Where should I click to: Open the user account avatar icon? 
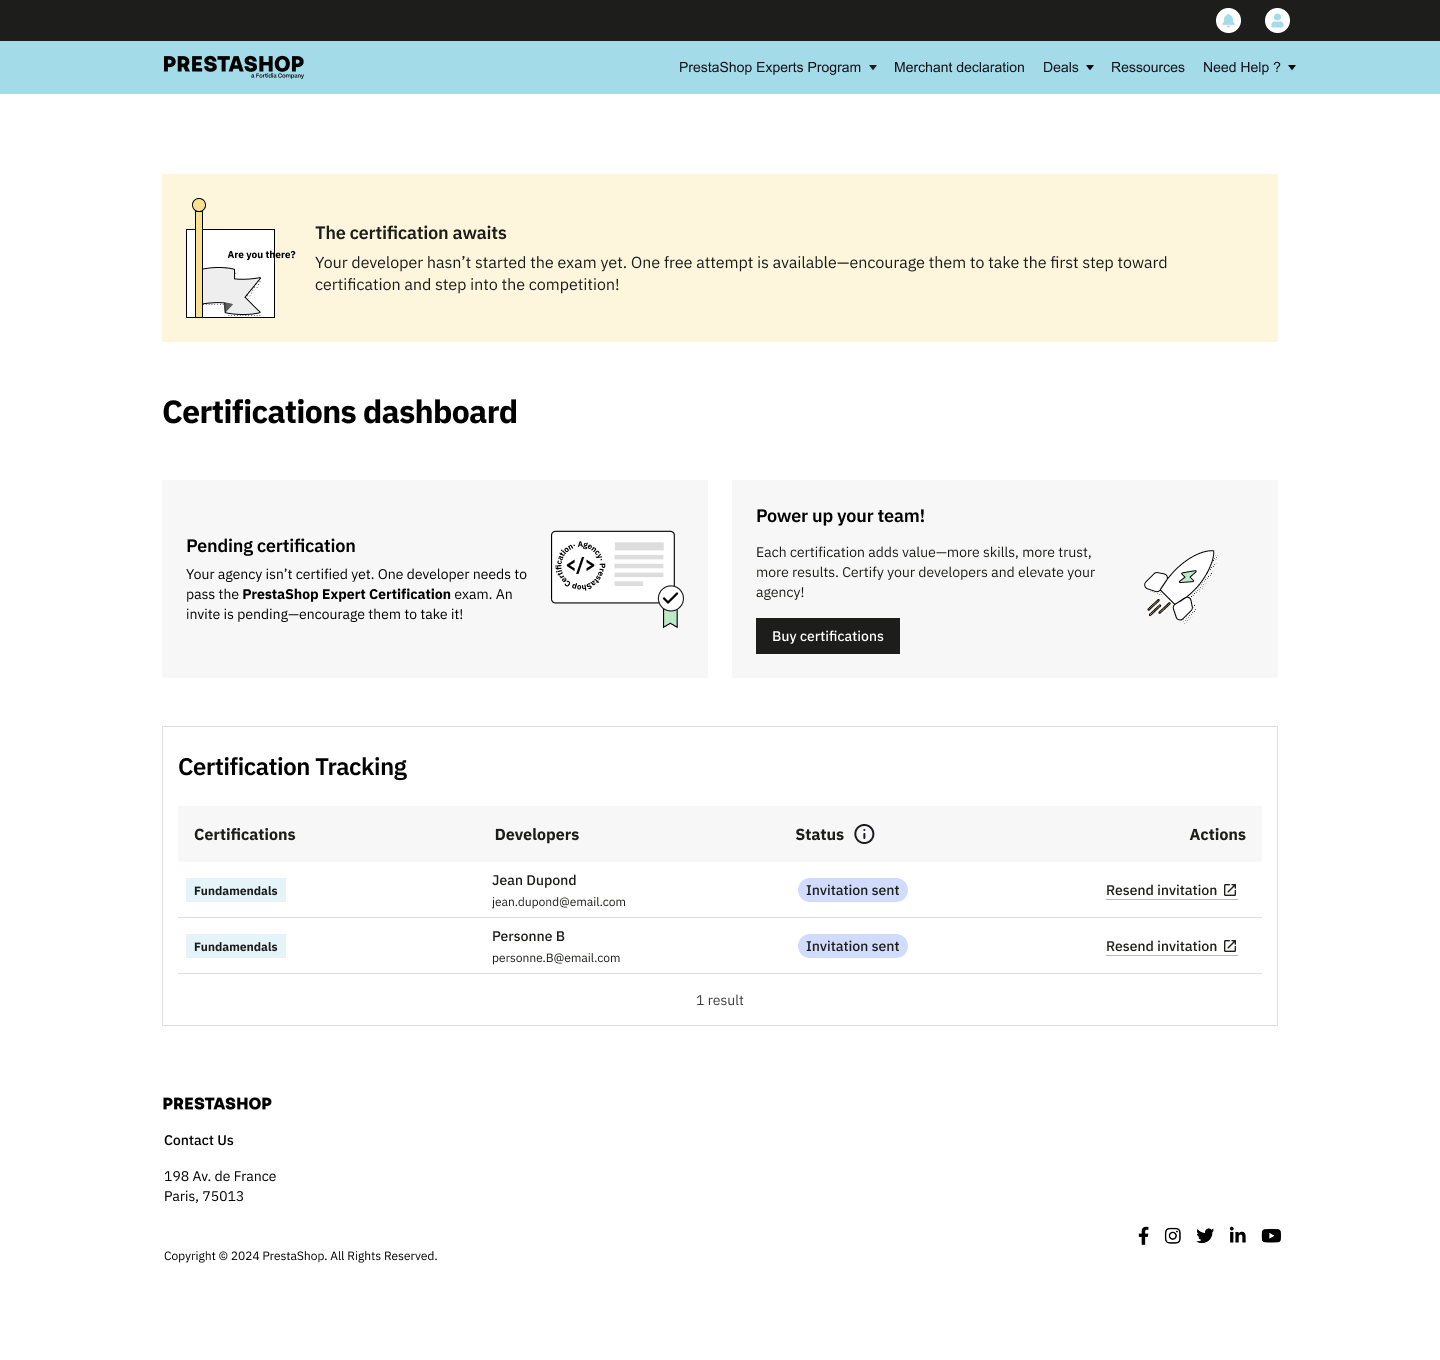coord(1277,20)
